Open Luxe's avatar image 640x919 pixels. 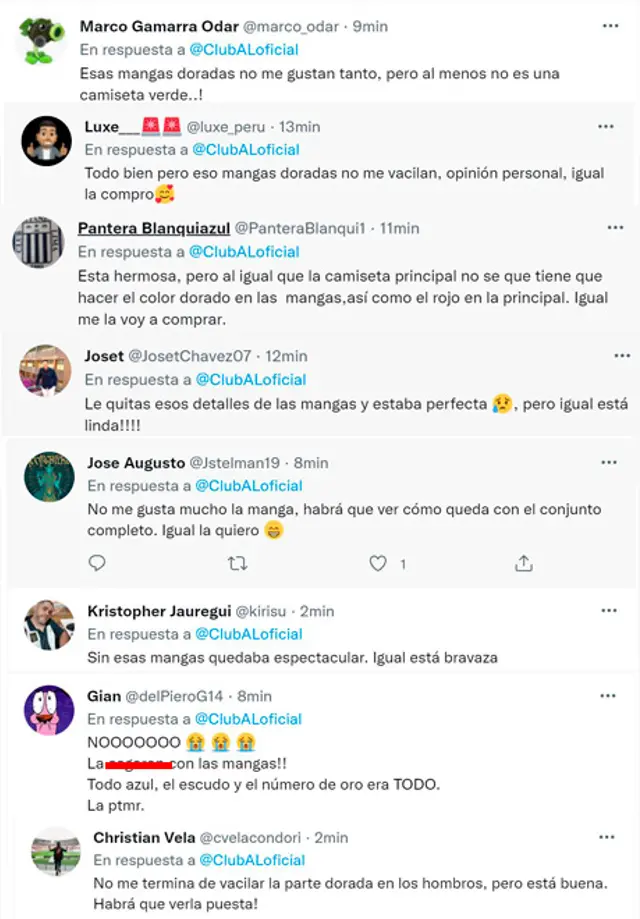point(46,141)
